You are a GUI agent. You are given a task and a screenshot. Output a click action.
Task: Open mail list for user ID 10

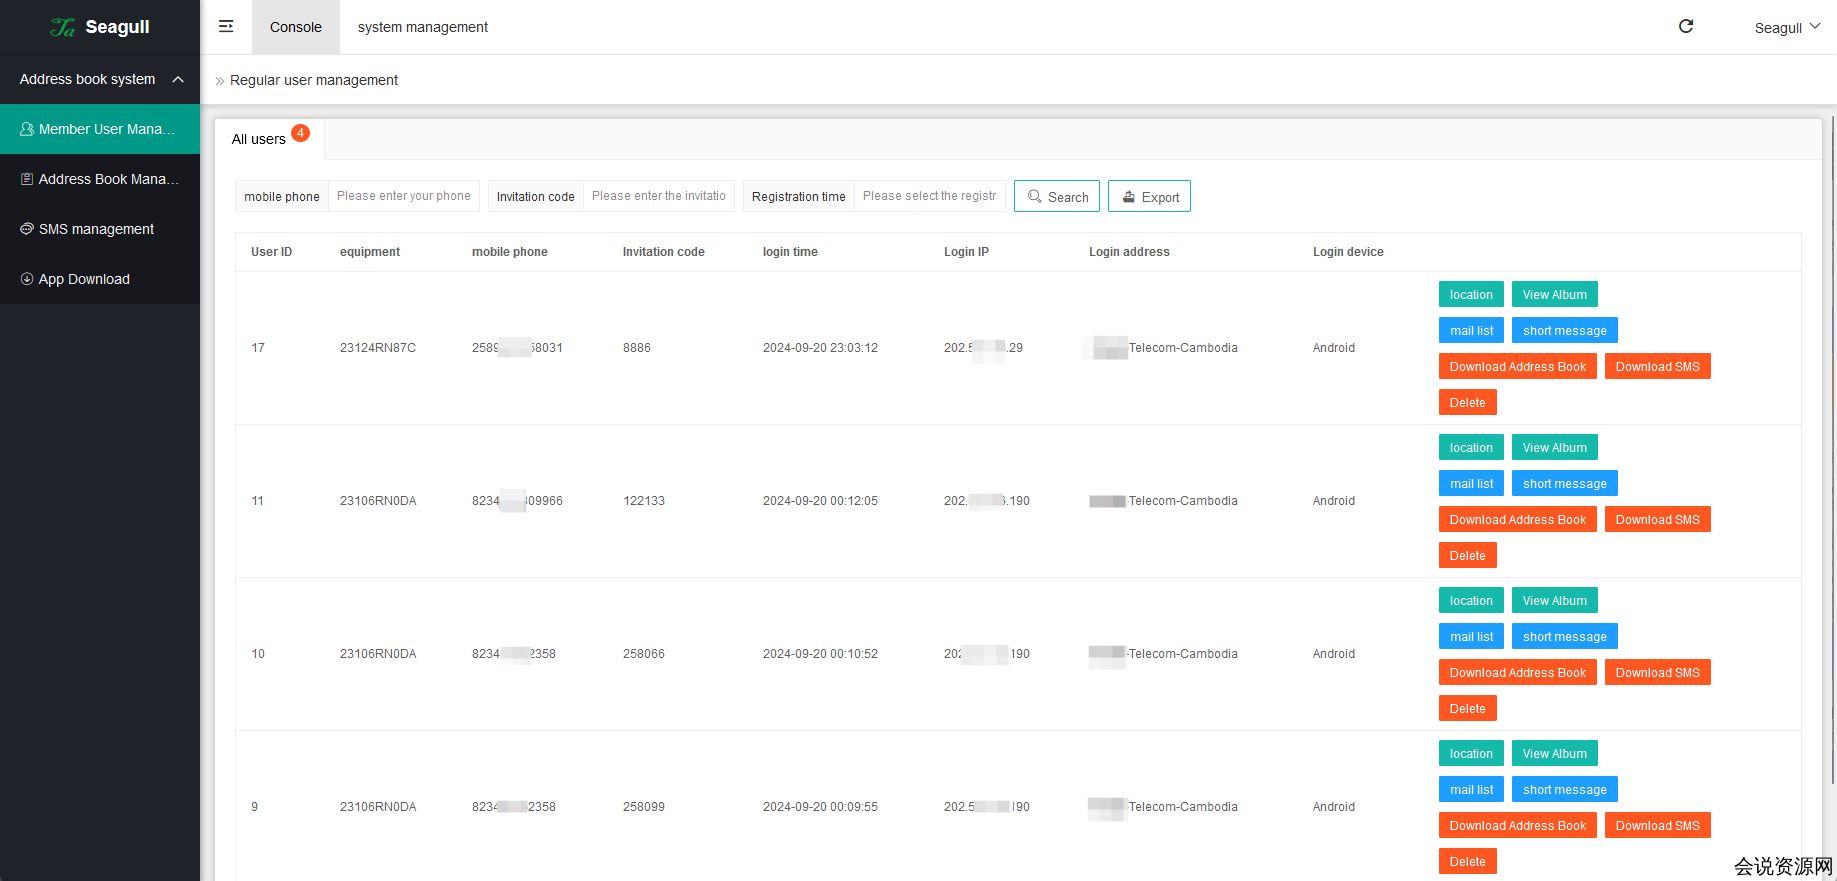(x=1471, y=636)
